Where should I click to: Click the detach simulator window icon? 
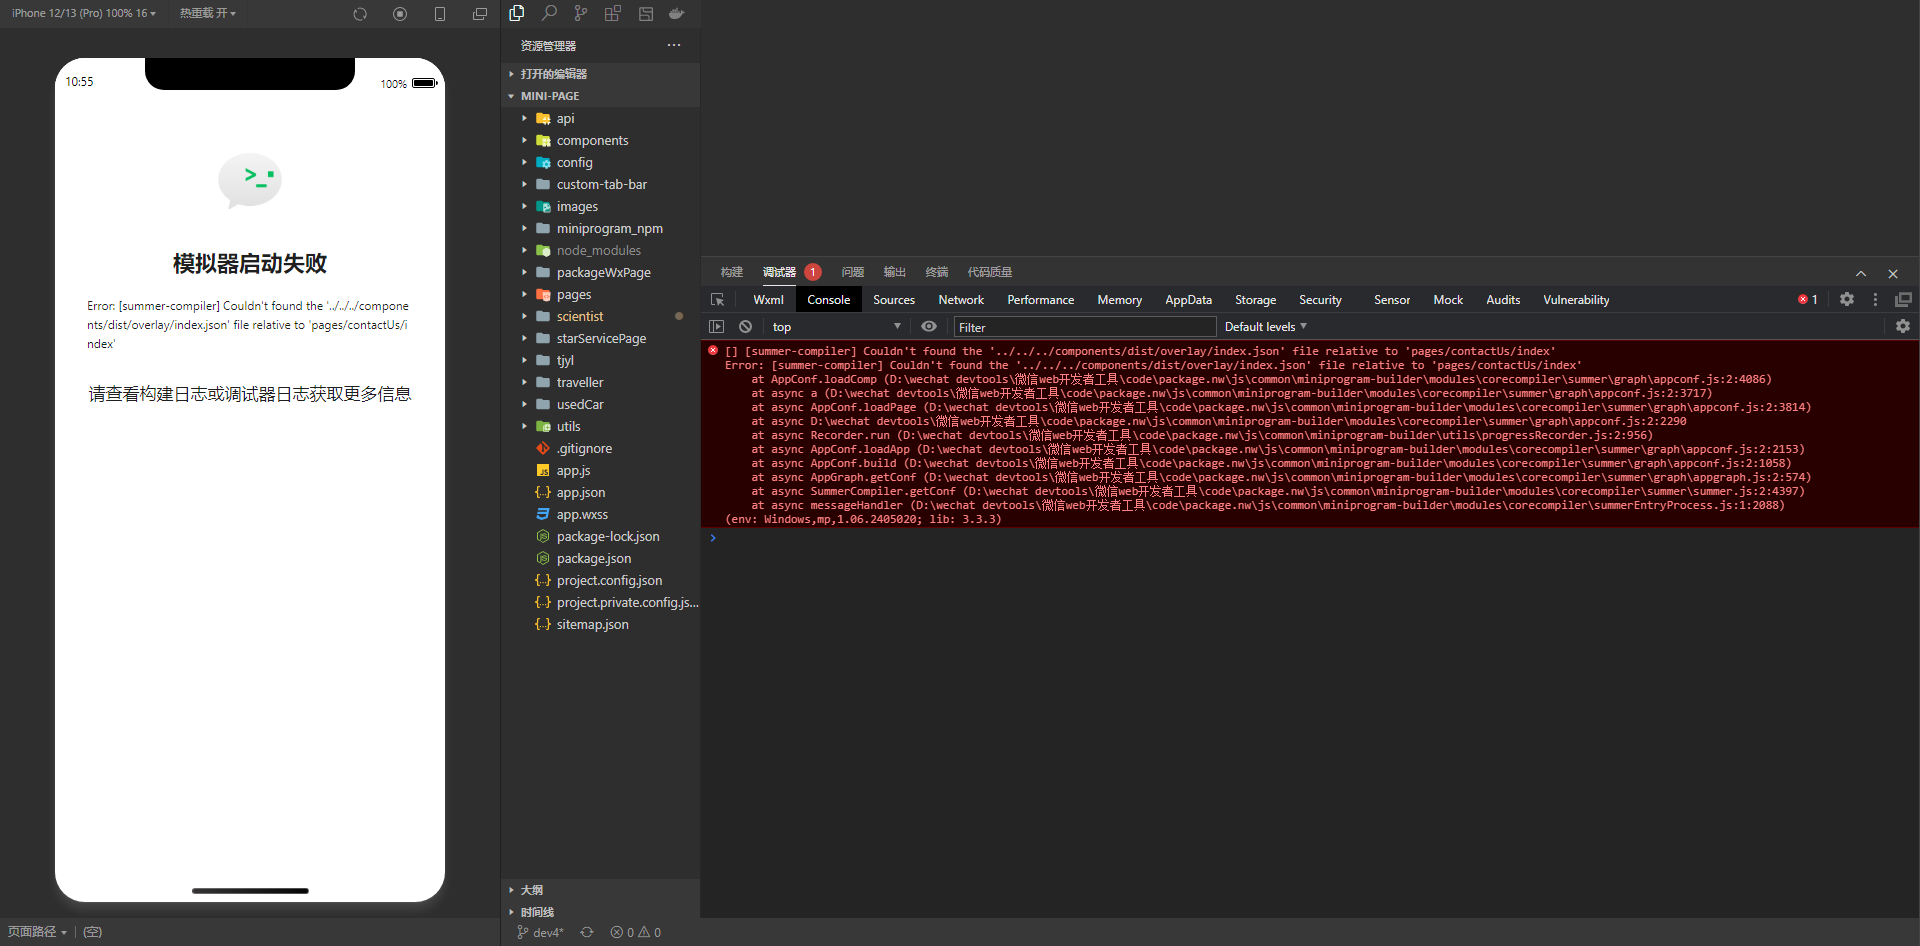pyautogui.click(x=480, y=14)
